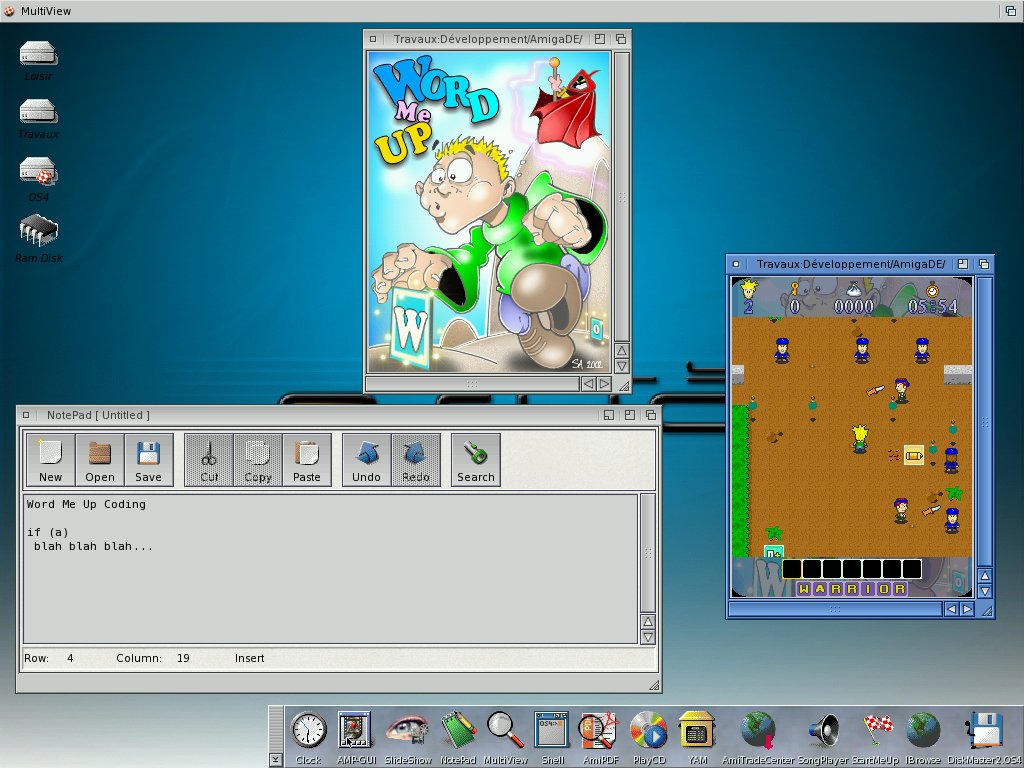Open IBrowse web browser in dock
Image resolution: width=1024 pixels, height=768 pixels.
click(923, 737)
